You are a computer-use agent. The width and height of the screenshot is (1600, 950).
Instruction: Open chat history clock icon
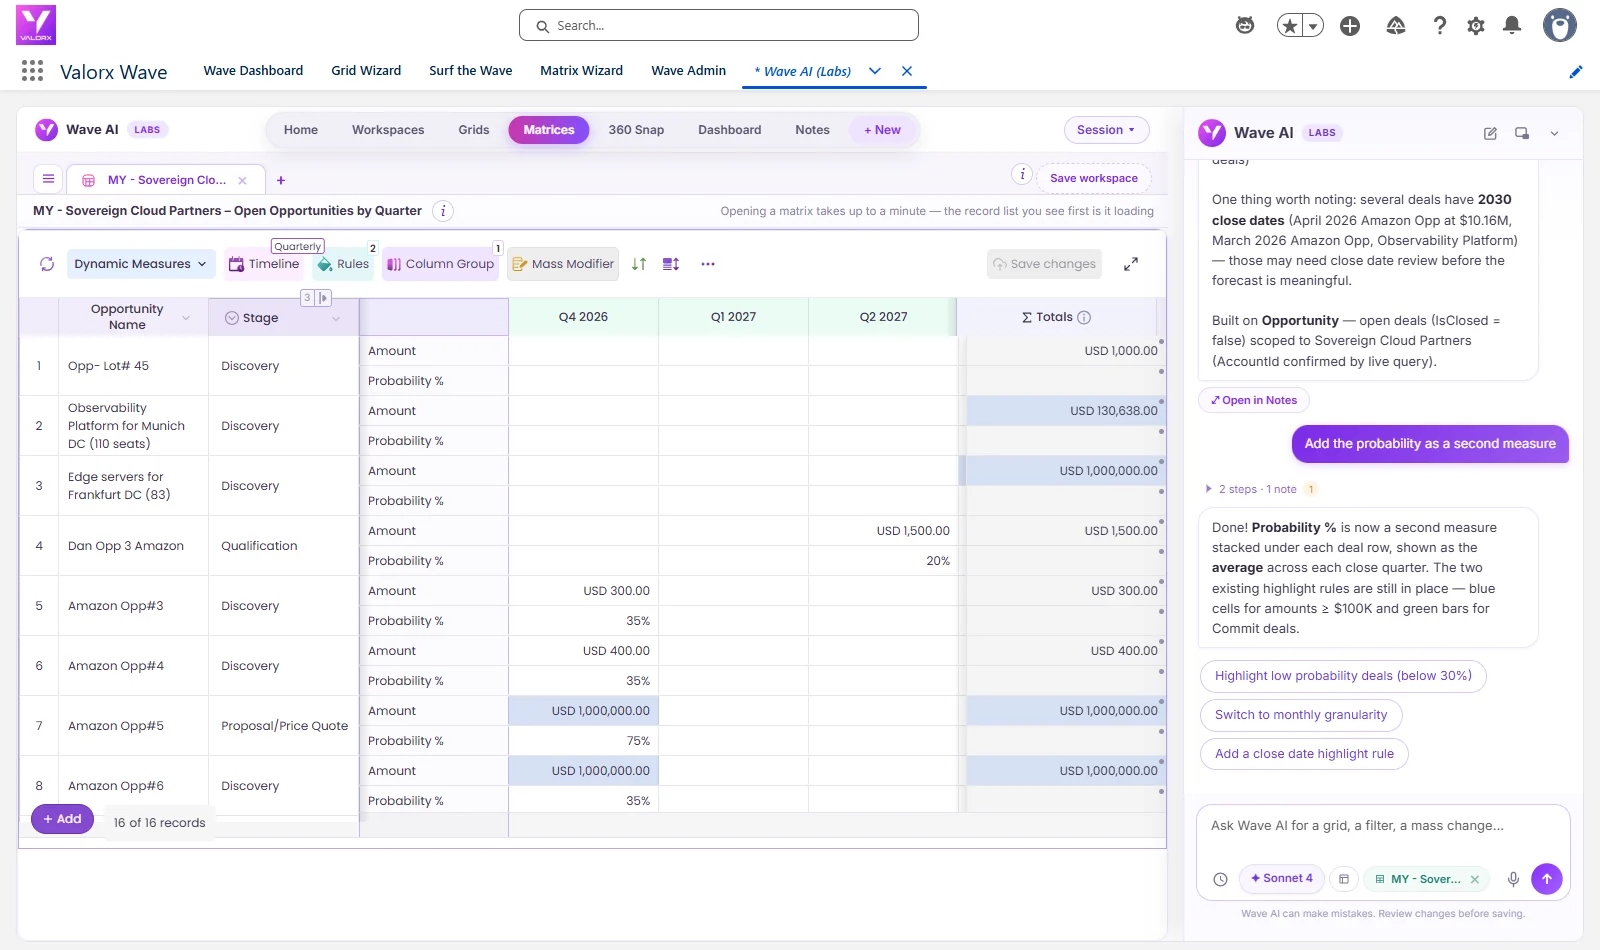coord(1220,879)
